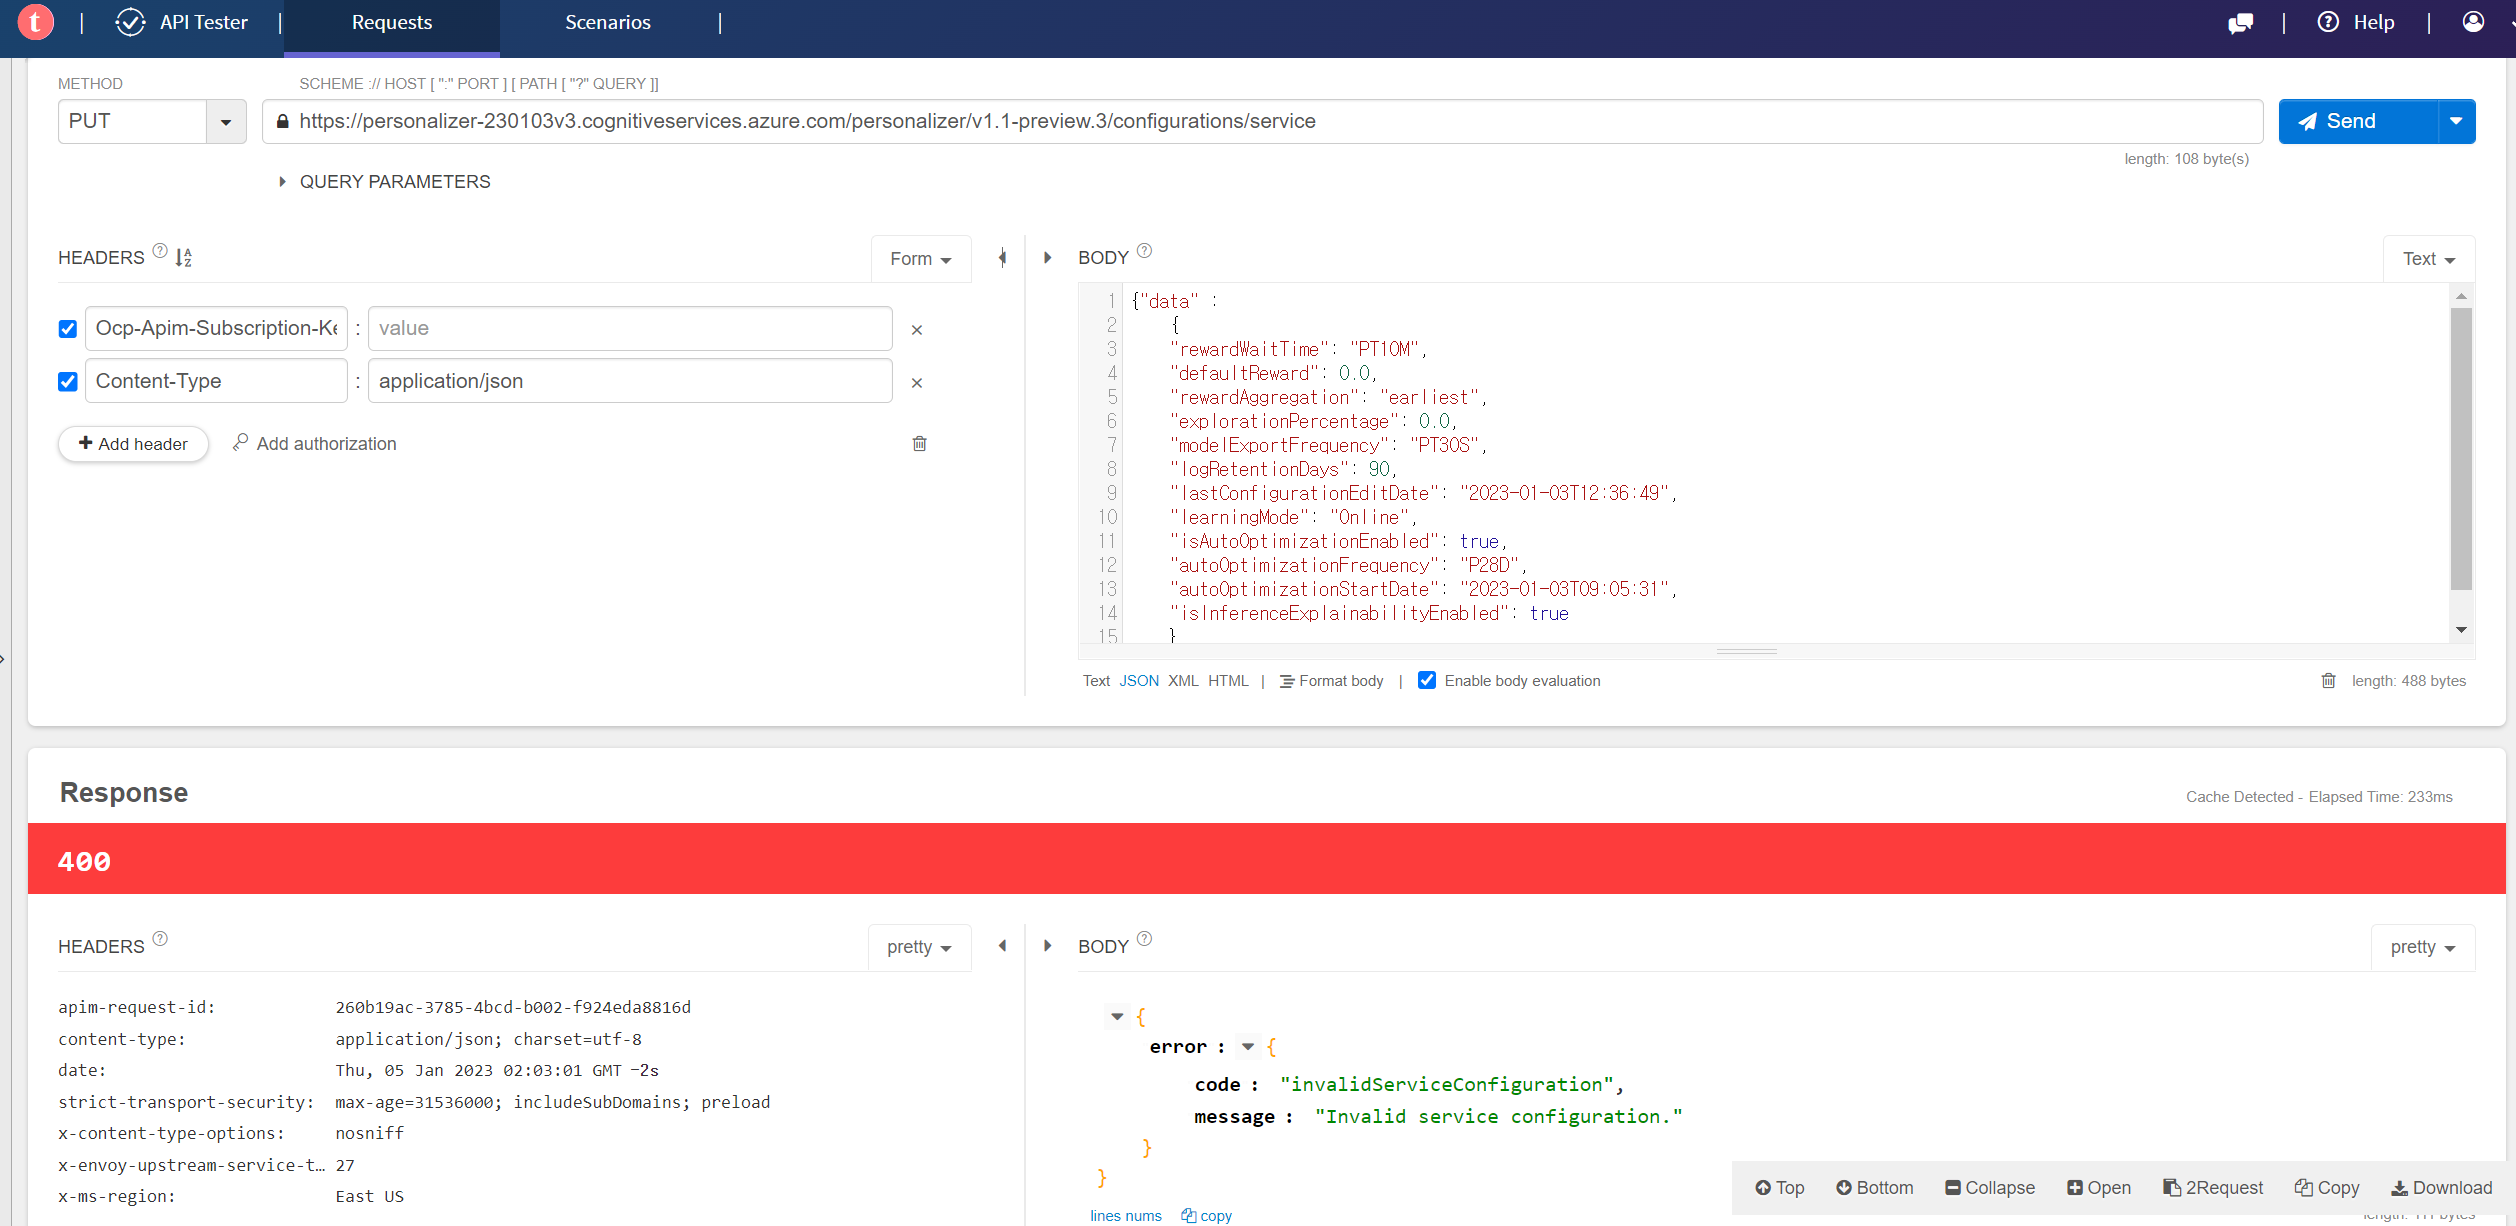2516x1226 pixels.
Task: Click the Open response button
Action: pos(2099,1188)
